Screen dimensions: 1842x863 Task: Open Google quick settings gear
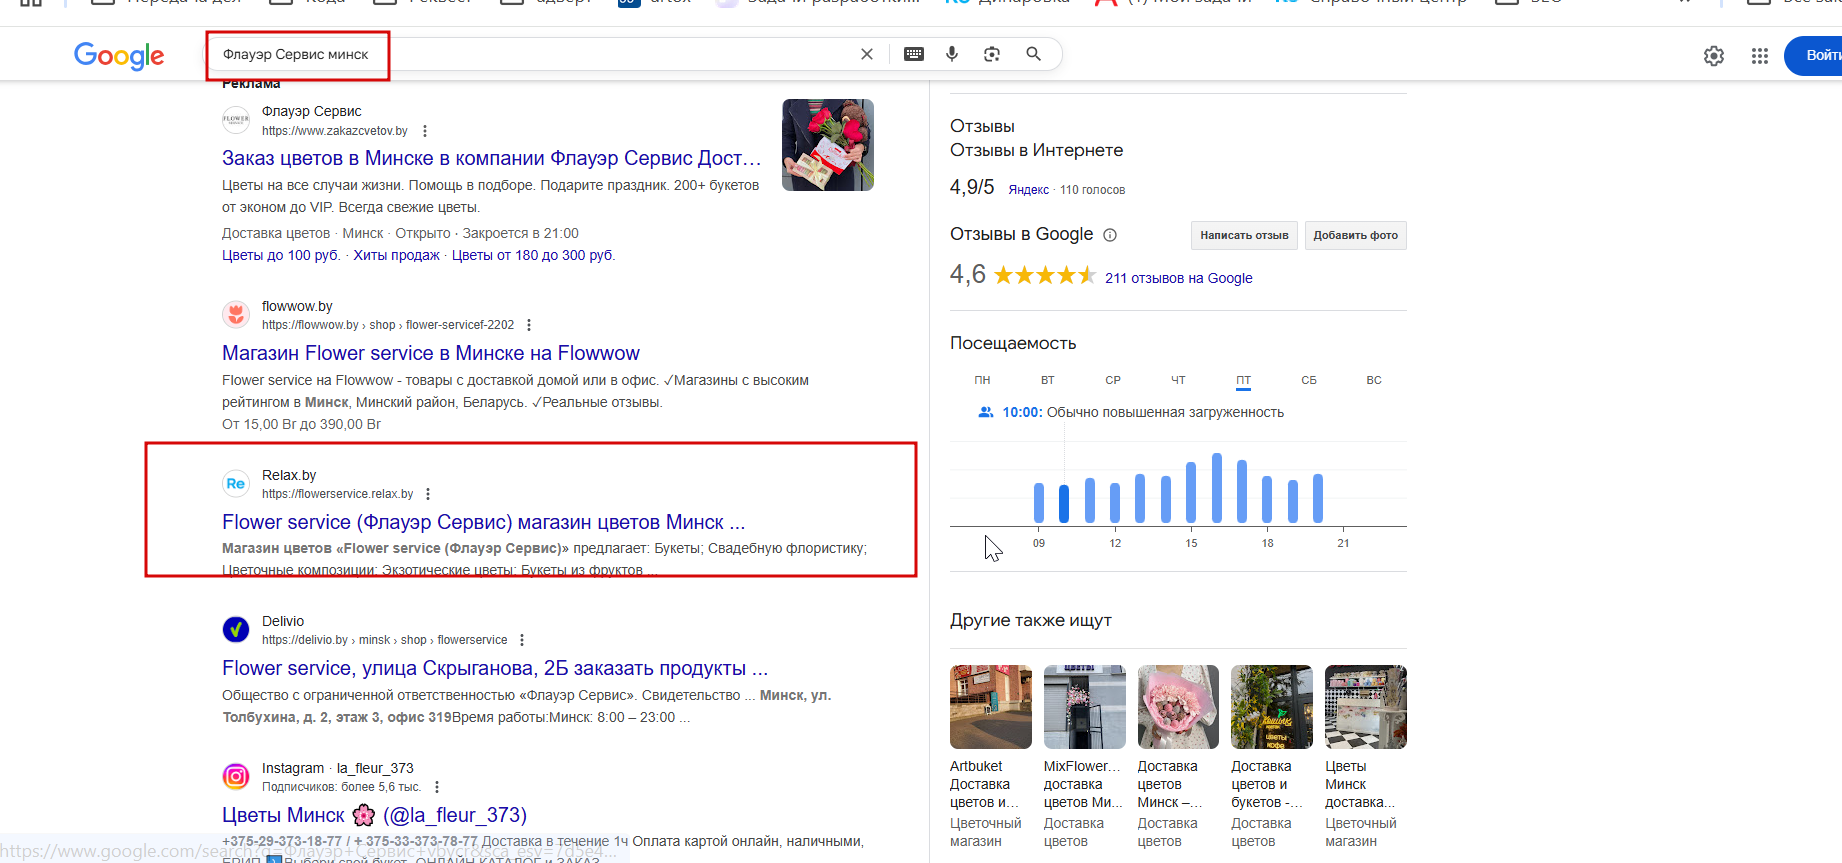tap(1714, 56)
